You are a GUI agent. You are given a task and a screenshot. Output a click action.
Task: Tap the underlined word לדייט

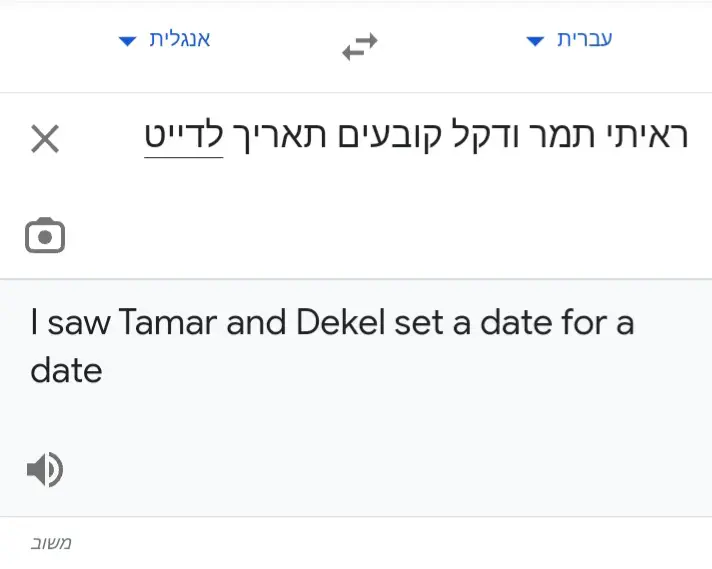point(183,135)
